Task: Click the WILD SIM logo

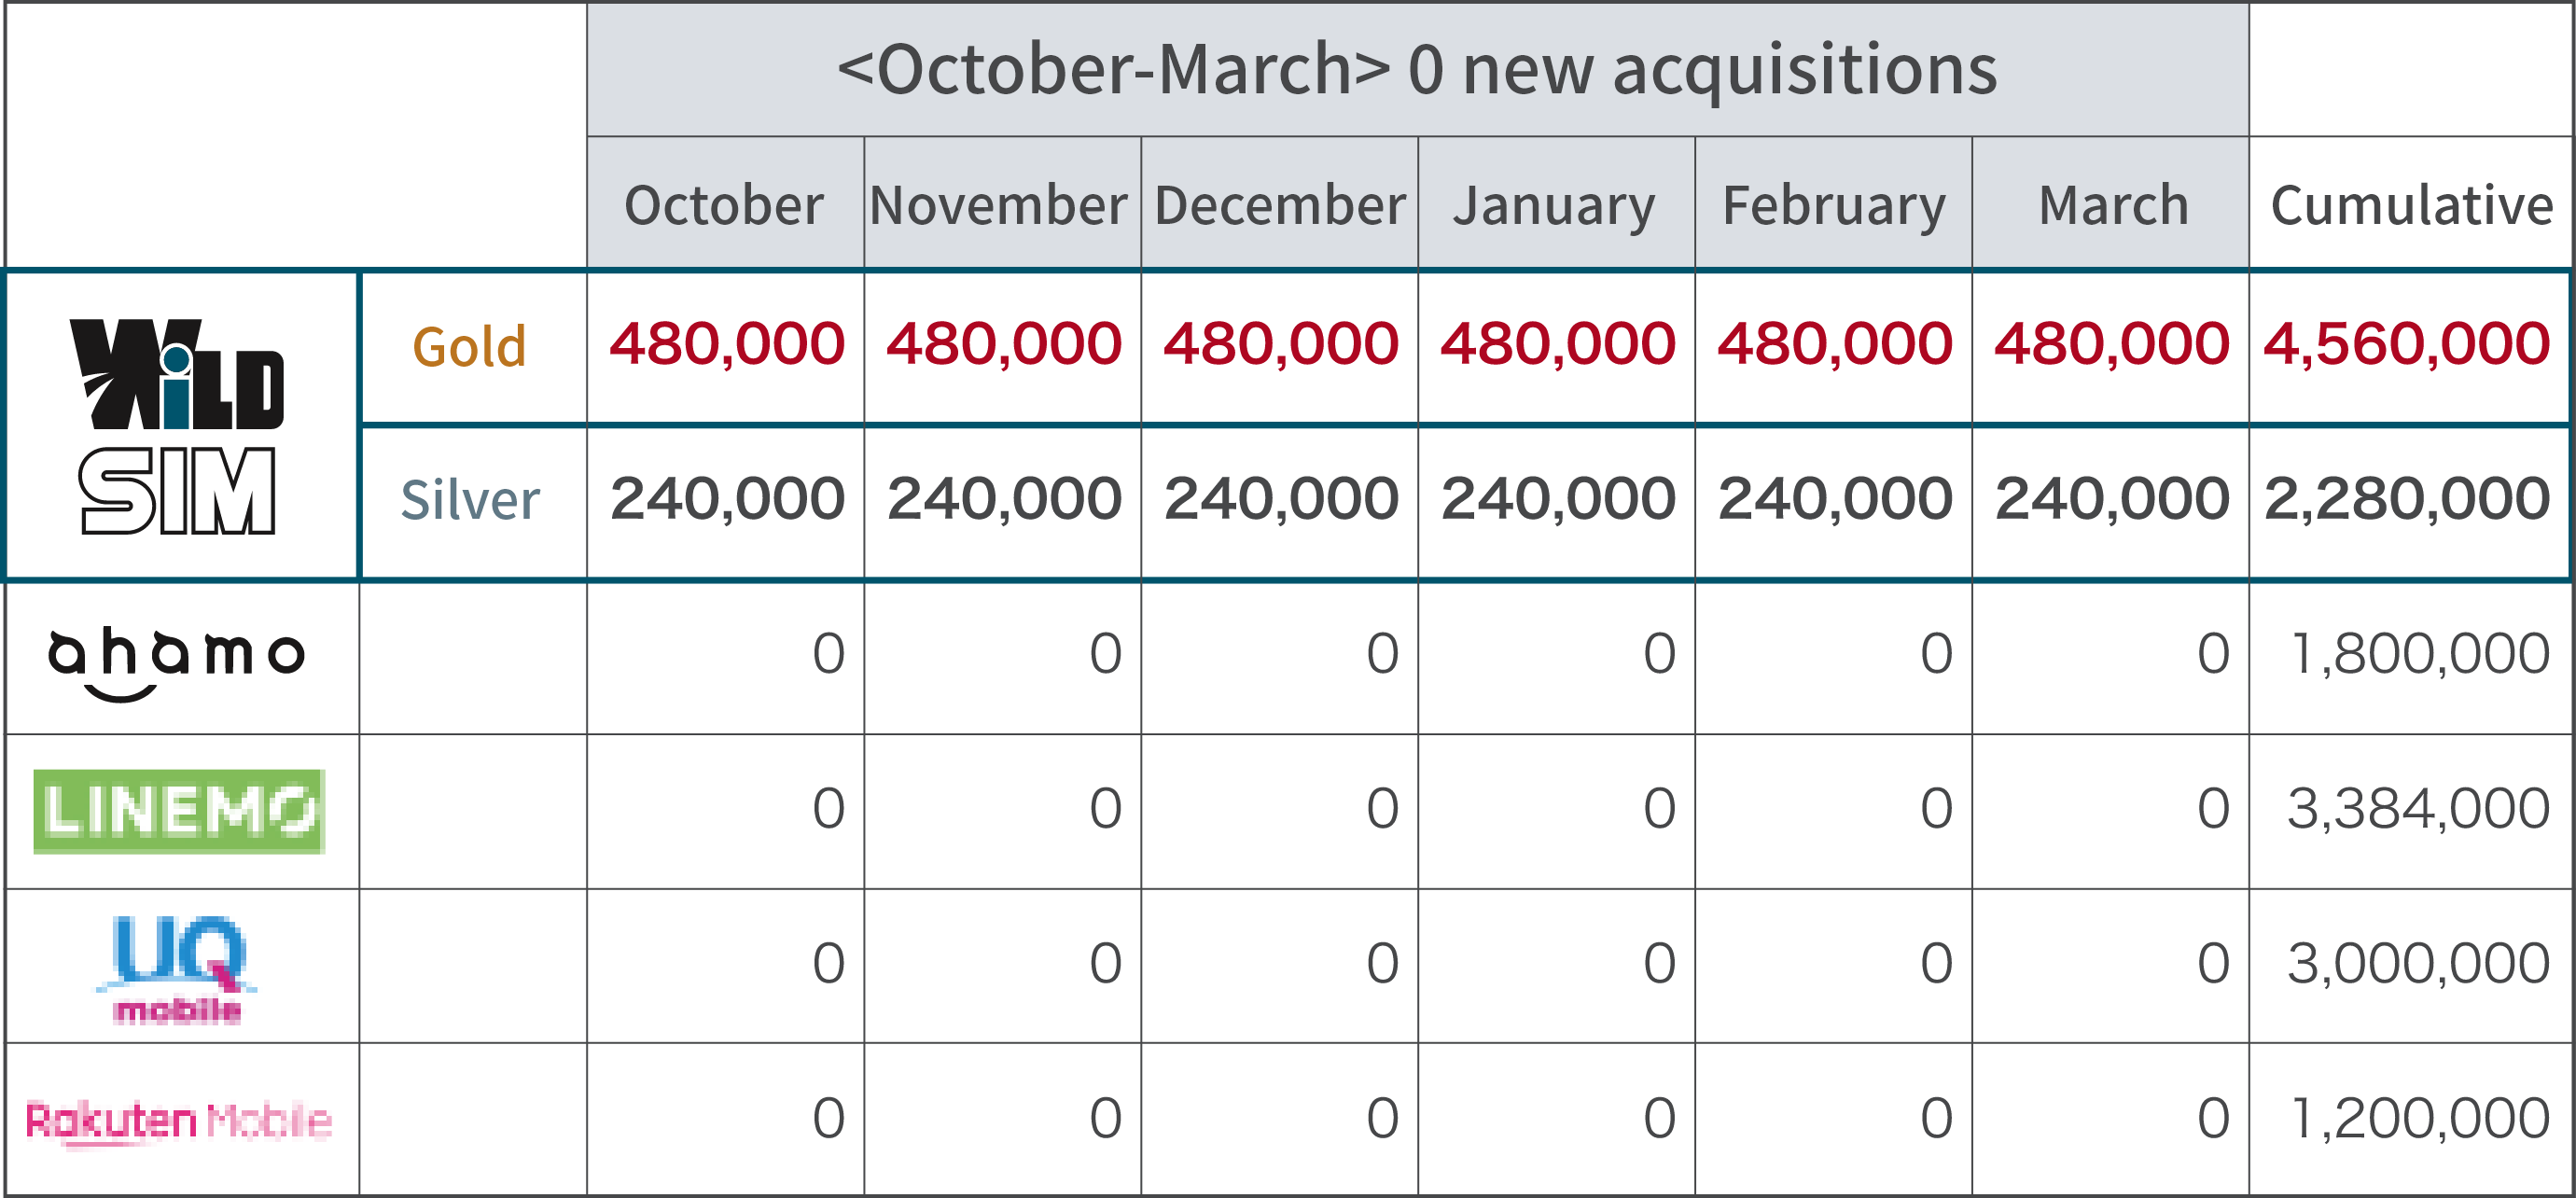Action: (177, 427)
